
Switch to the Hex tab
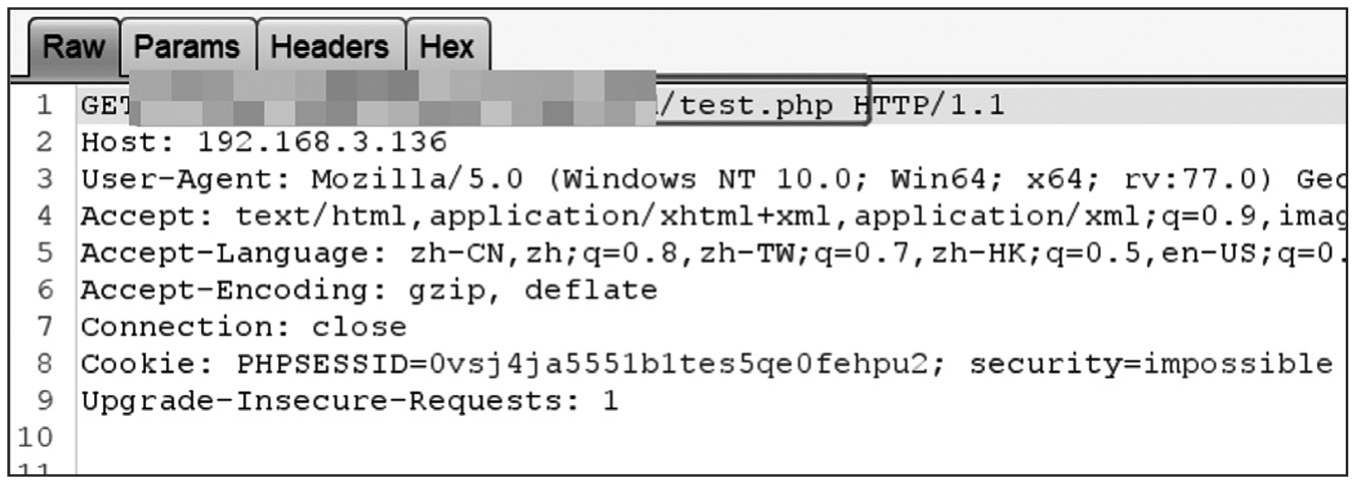[x=447, y=47]
